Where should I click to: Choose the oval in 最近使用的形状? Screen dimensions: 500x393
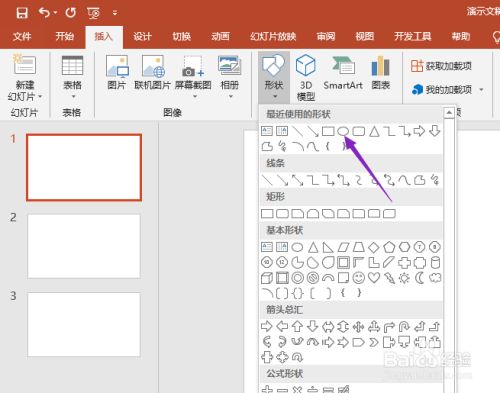pyautogui.click(x=343, y=131)
